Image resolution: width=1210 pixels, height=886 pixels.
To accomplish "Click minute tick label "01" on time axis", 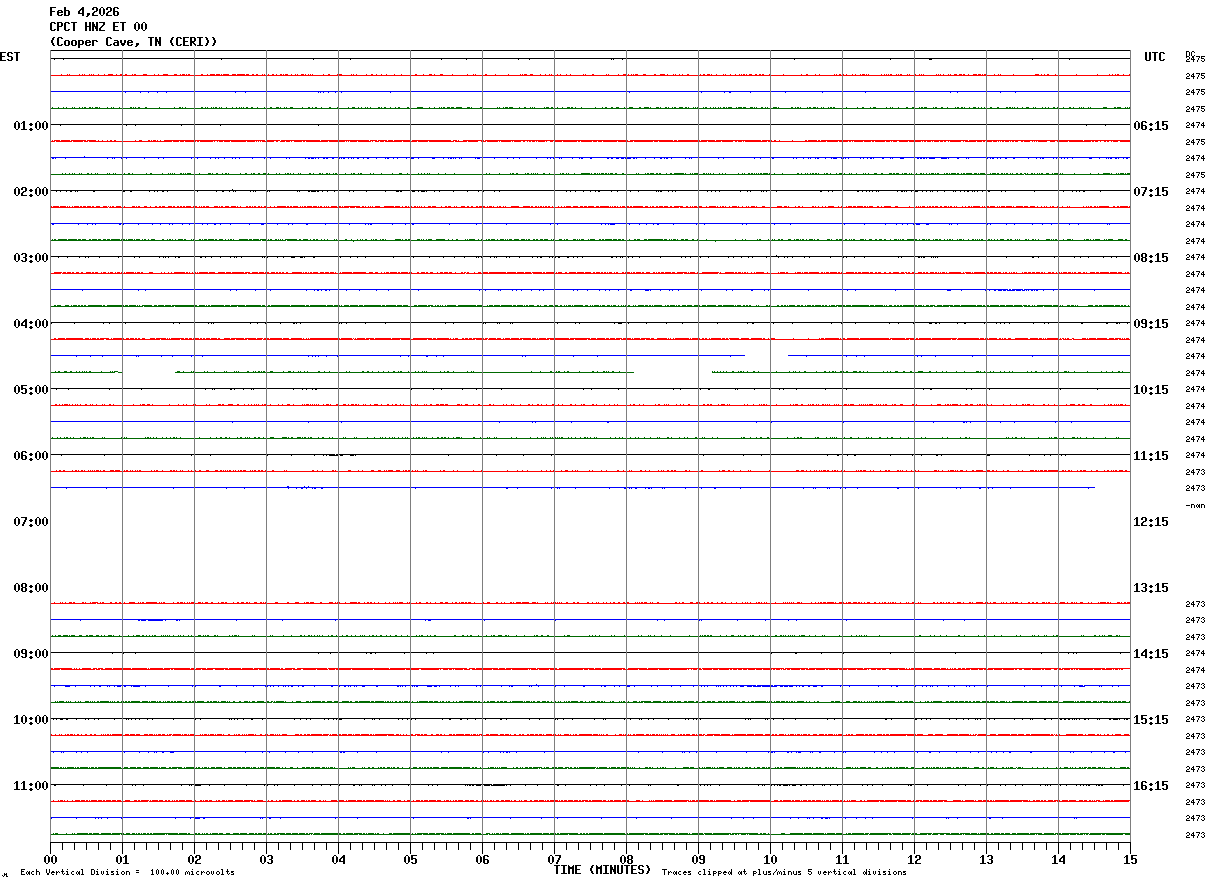I will (122, 860).
